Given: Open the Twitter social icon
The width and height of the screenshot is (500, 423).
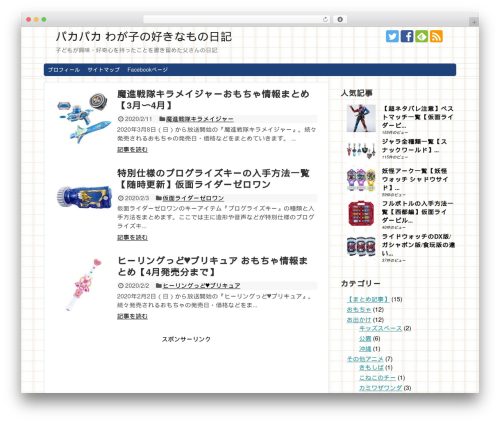Looking at the screenshot, I should (x=392, y=36).
